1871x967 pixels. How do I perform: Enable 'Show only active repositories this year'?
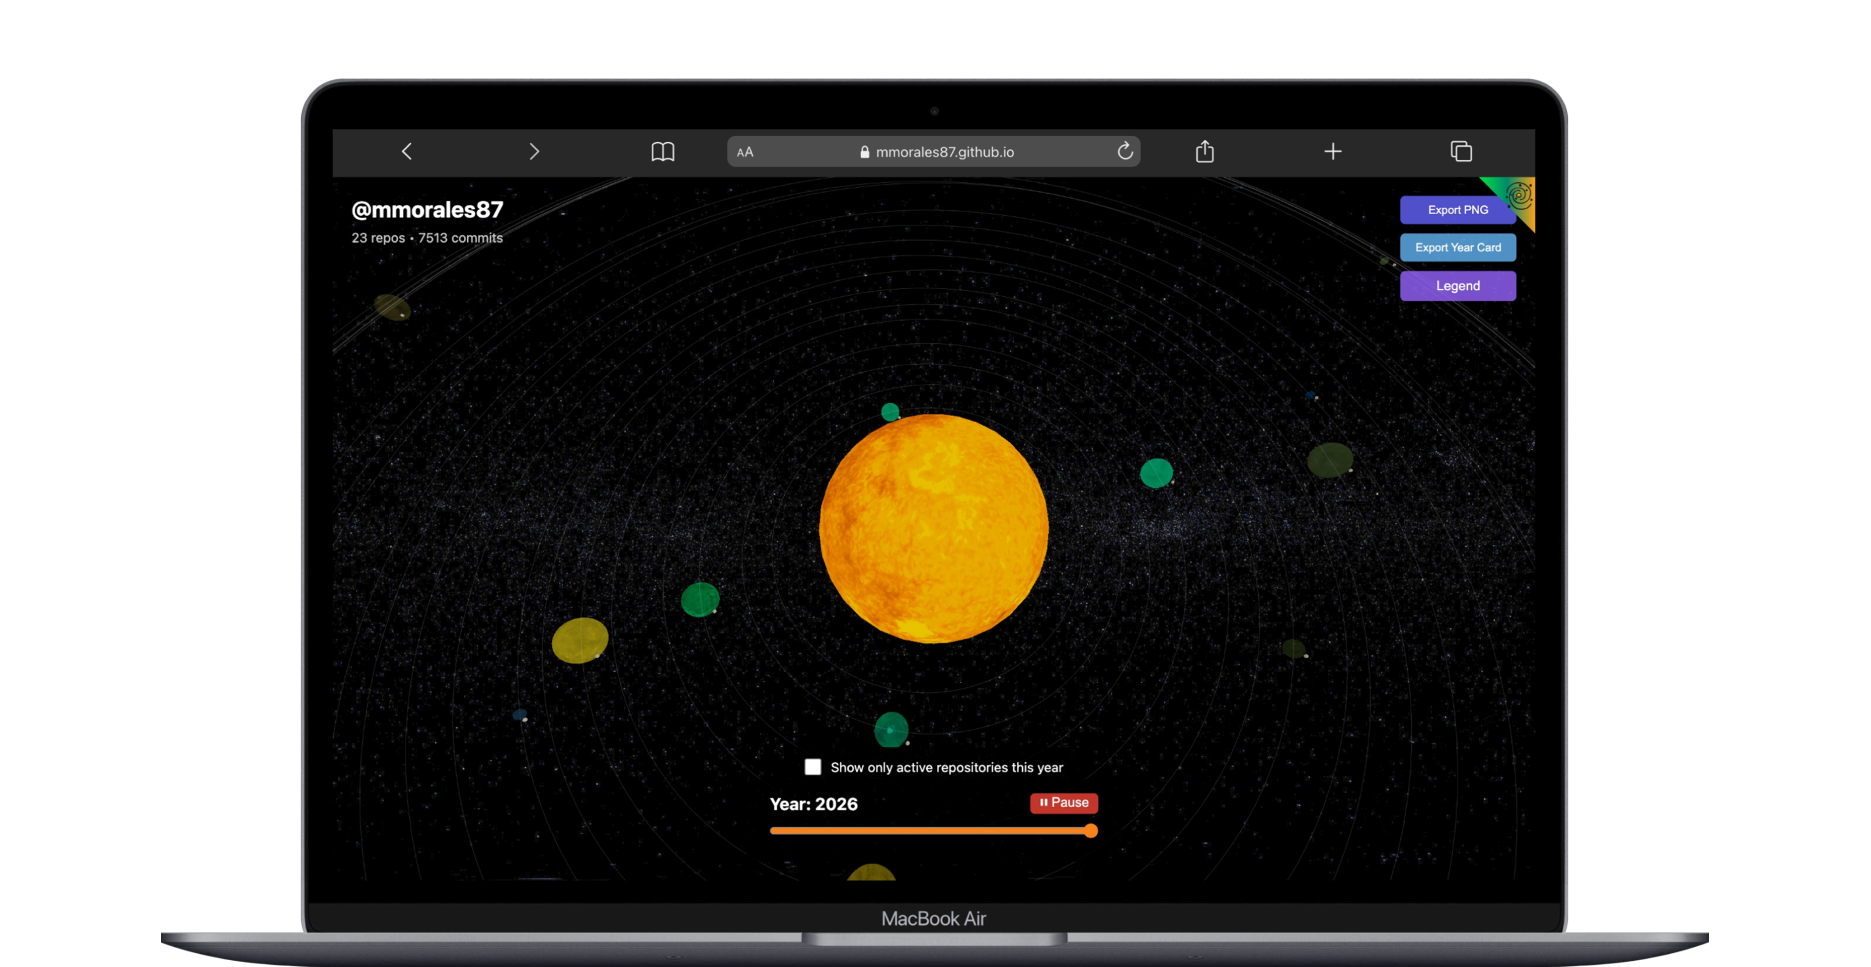click(813, 766)
